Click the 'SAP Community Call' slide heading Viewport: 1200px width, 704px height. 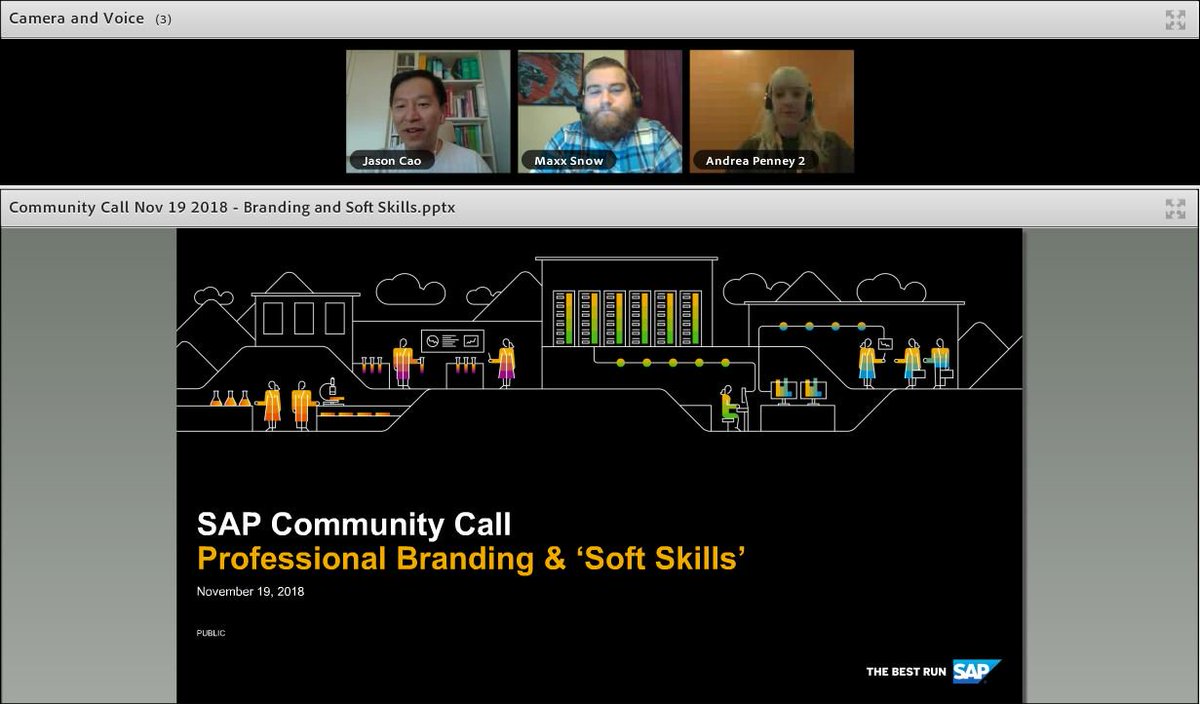(354, 525)
